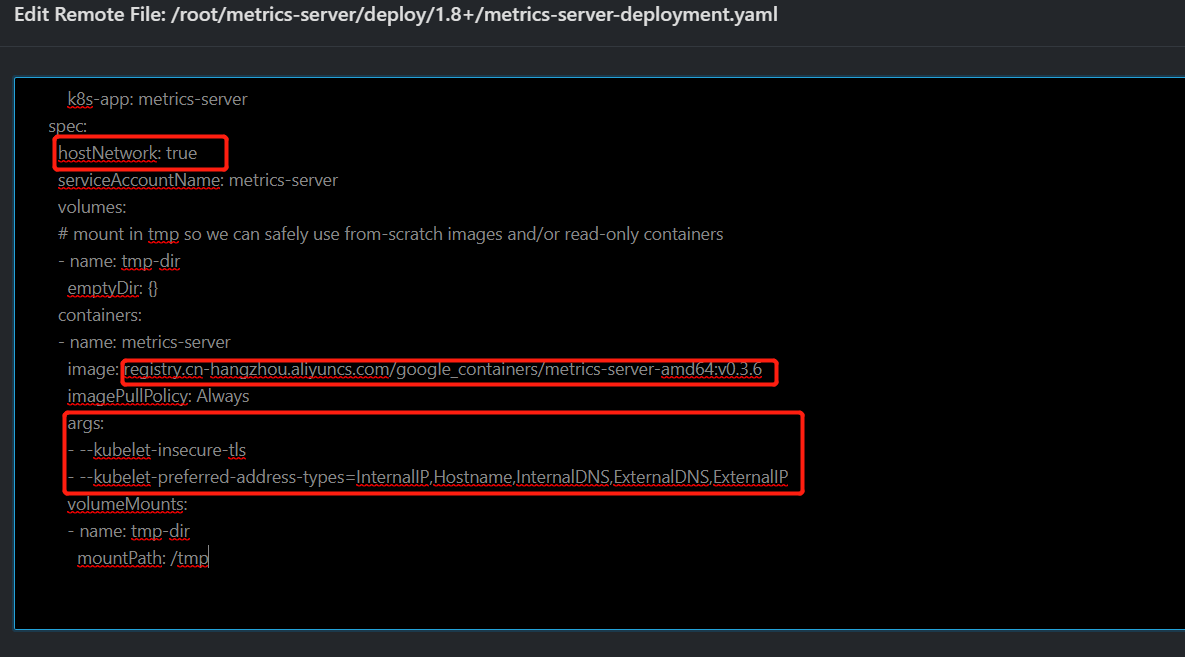Image resolution: width=1185 pixels, height=657 pixels.
Task: Click the 'emptyDir: {}' line
Action: click(113, 288)
